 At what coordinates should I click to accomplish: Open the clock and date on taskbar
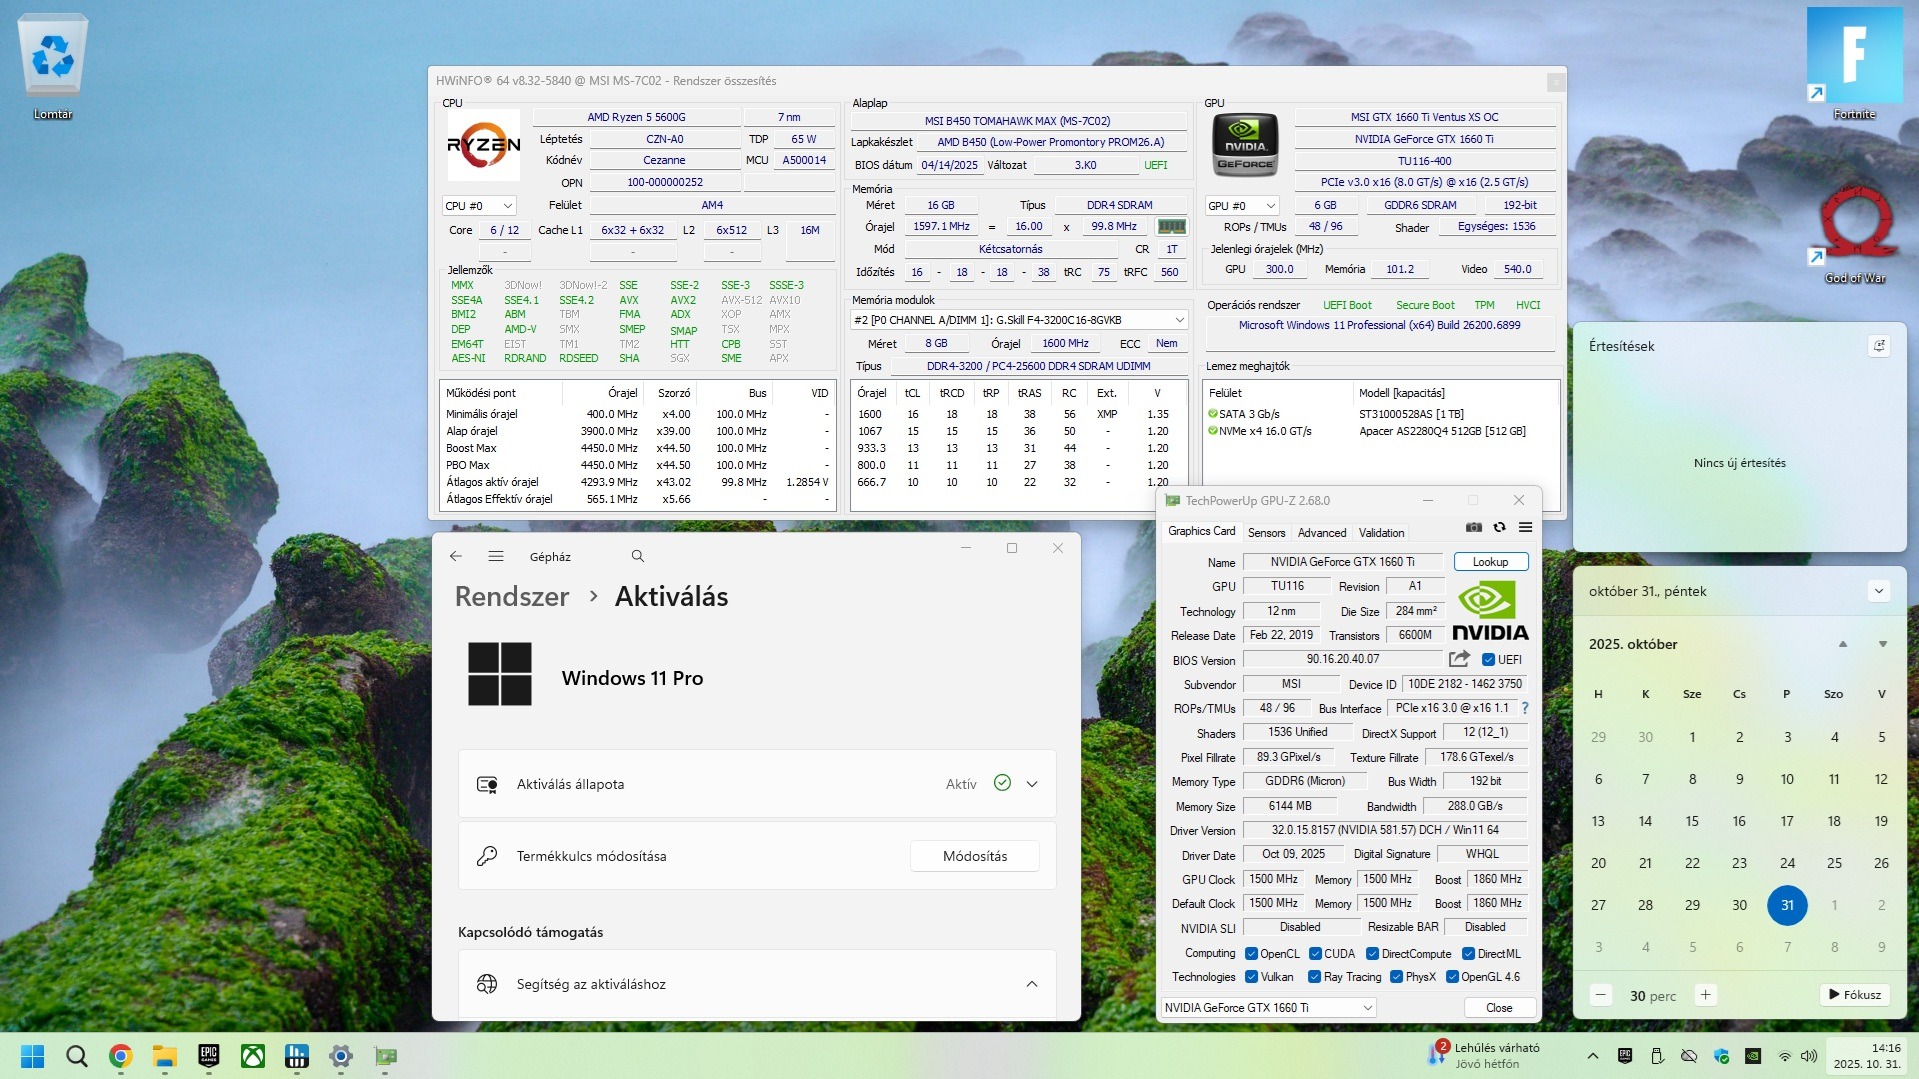coord(1866,1056)
